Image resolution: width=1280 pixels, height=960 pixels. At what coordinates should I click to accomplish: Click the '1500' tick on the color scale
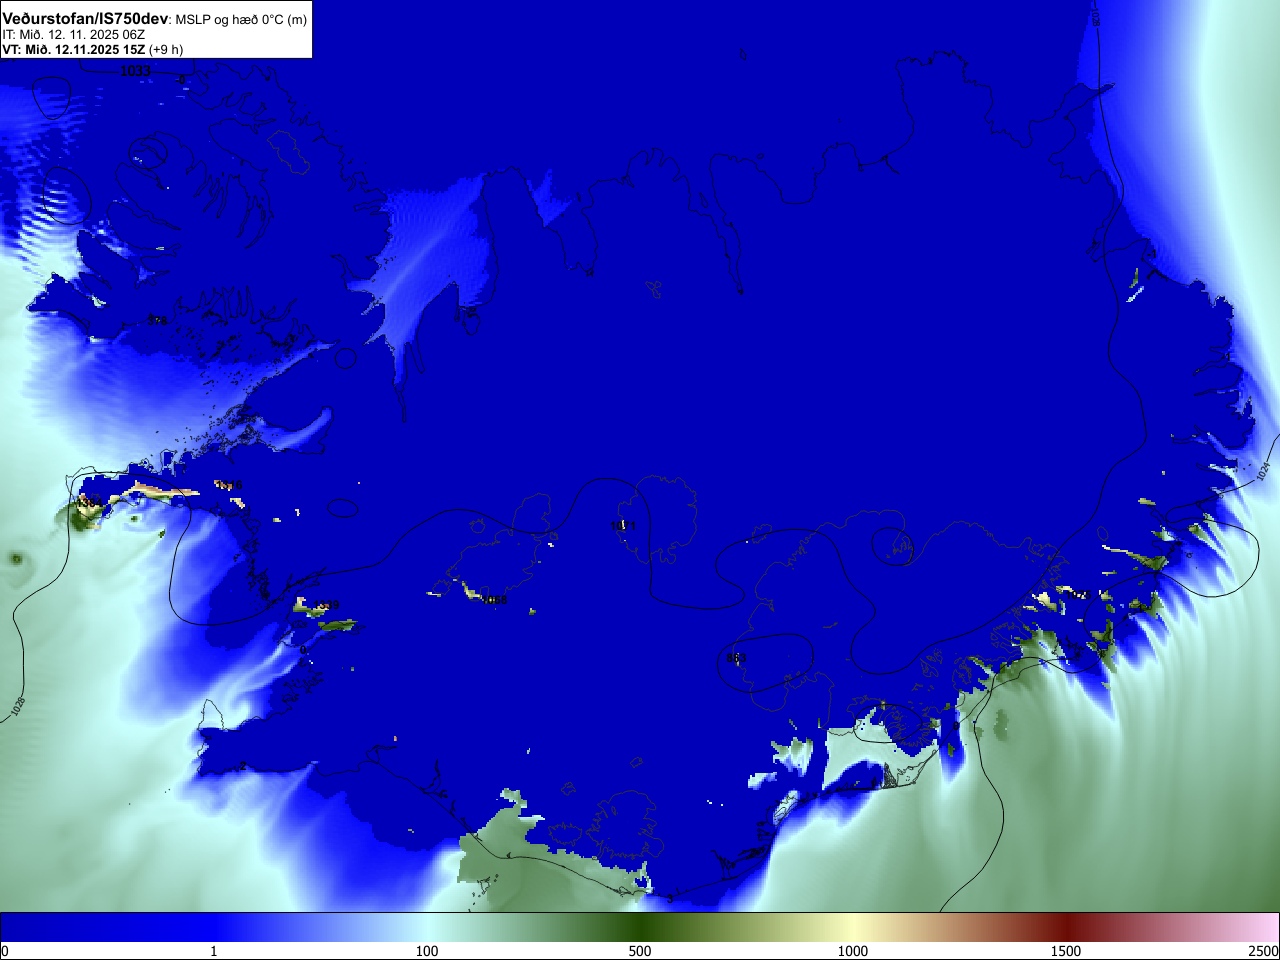[1066, 951]
